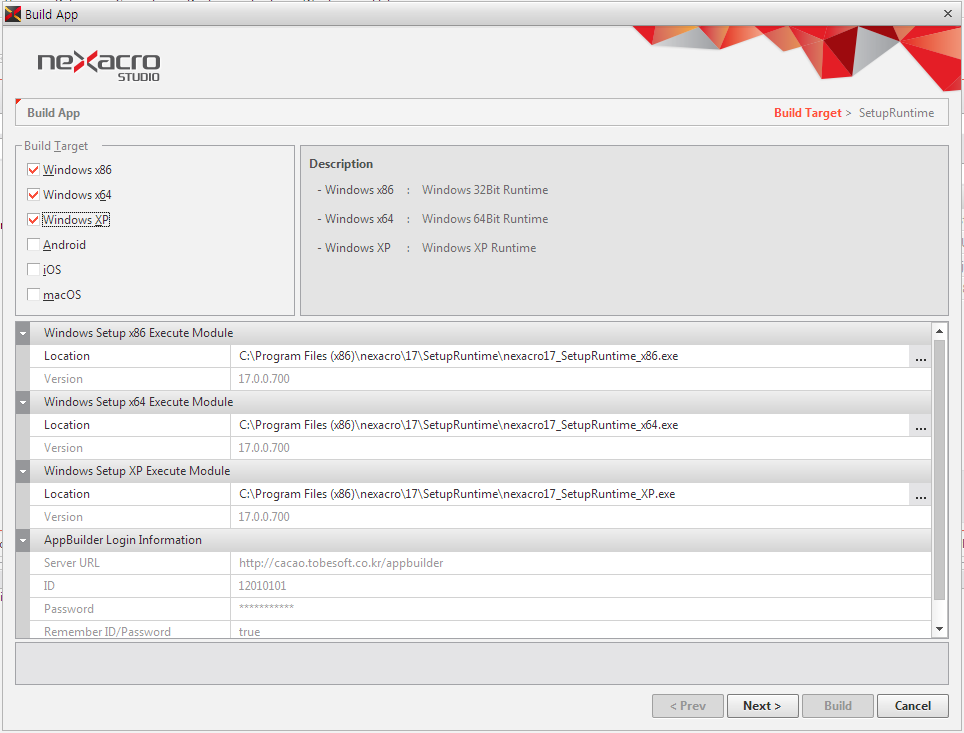The height and width of the screenshot is (733, 964).
Task: Click the Nexacro Studio logo
Action: pos(98,65)
